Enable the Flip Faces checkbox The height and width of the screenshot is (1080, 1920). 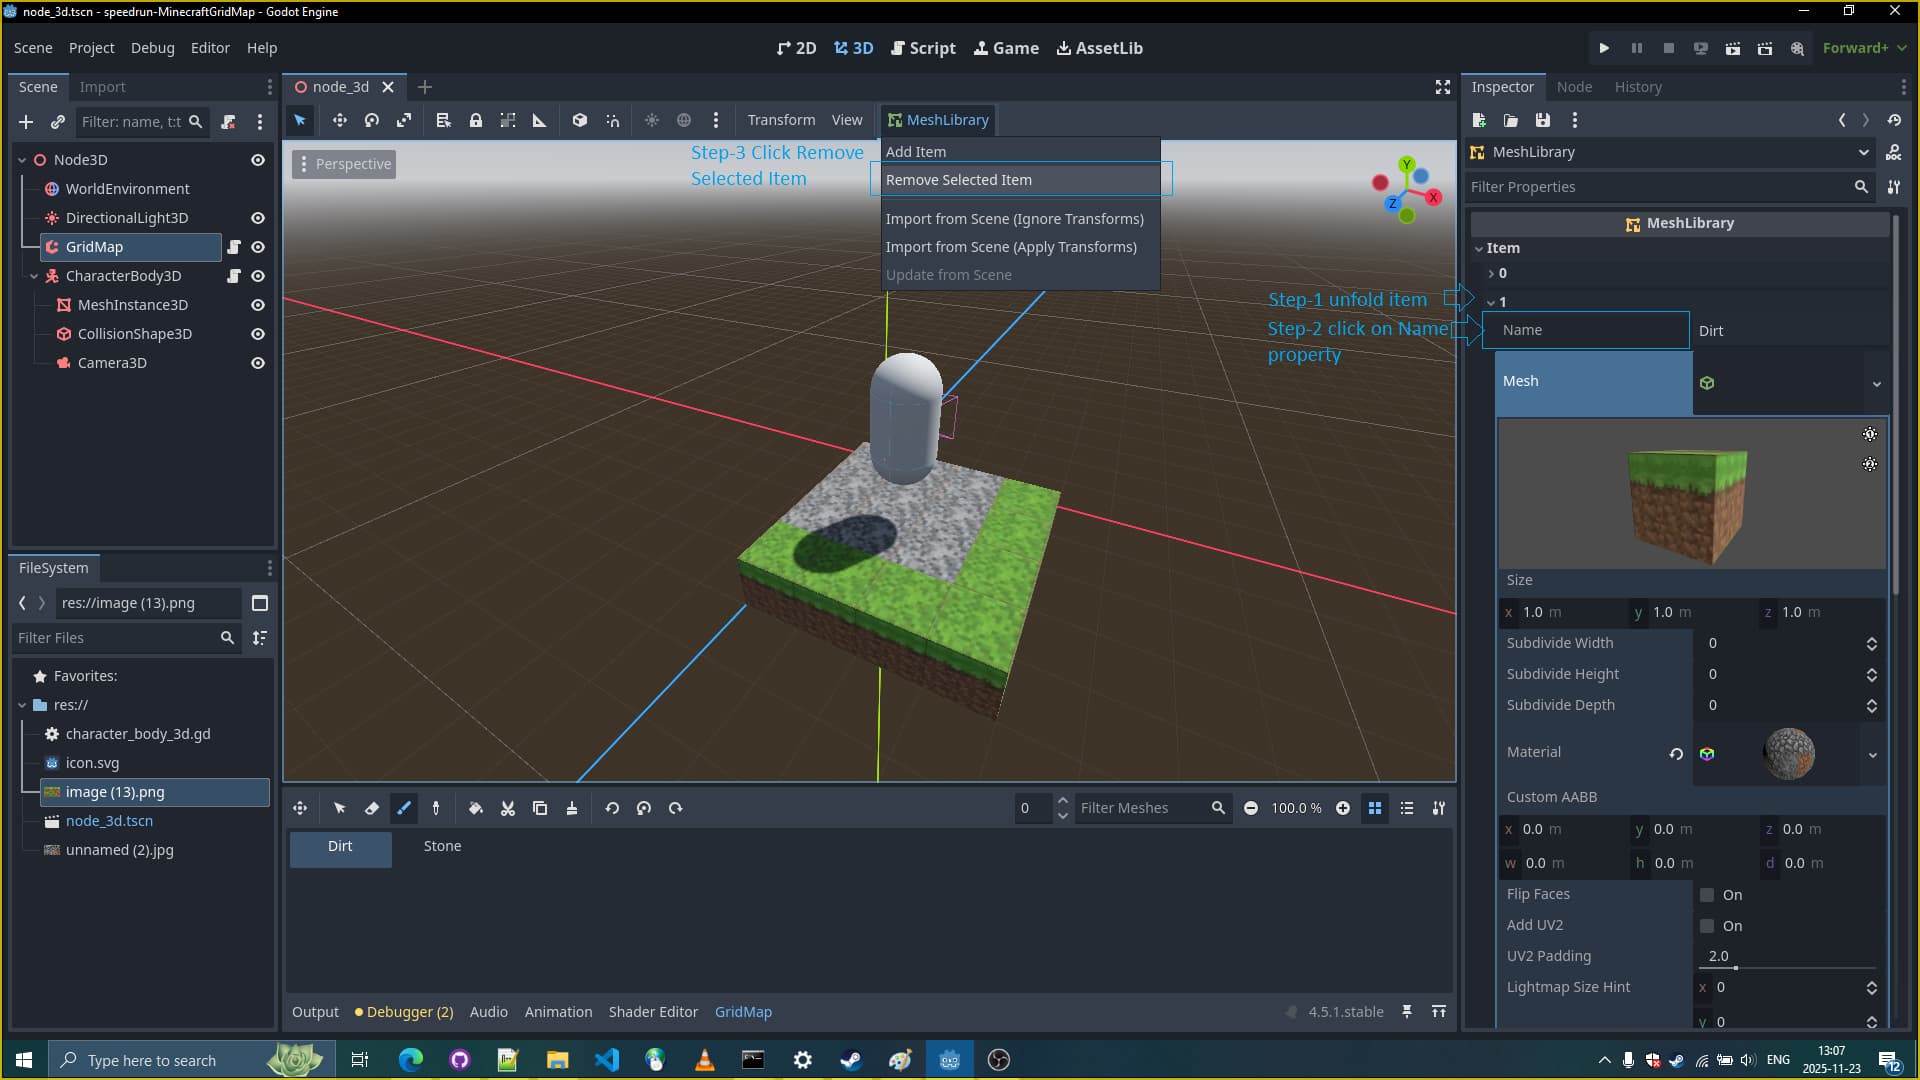point(1707,895)
